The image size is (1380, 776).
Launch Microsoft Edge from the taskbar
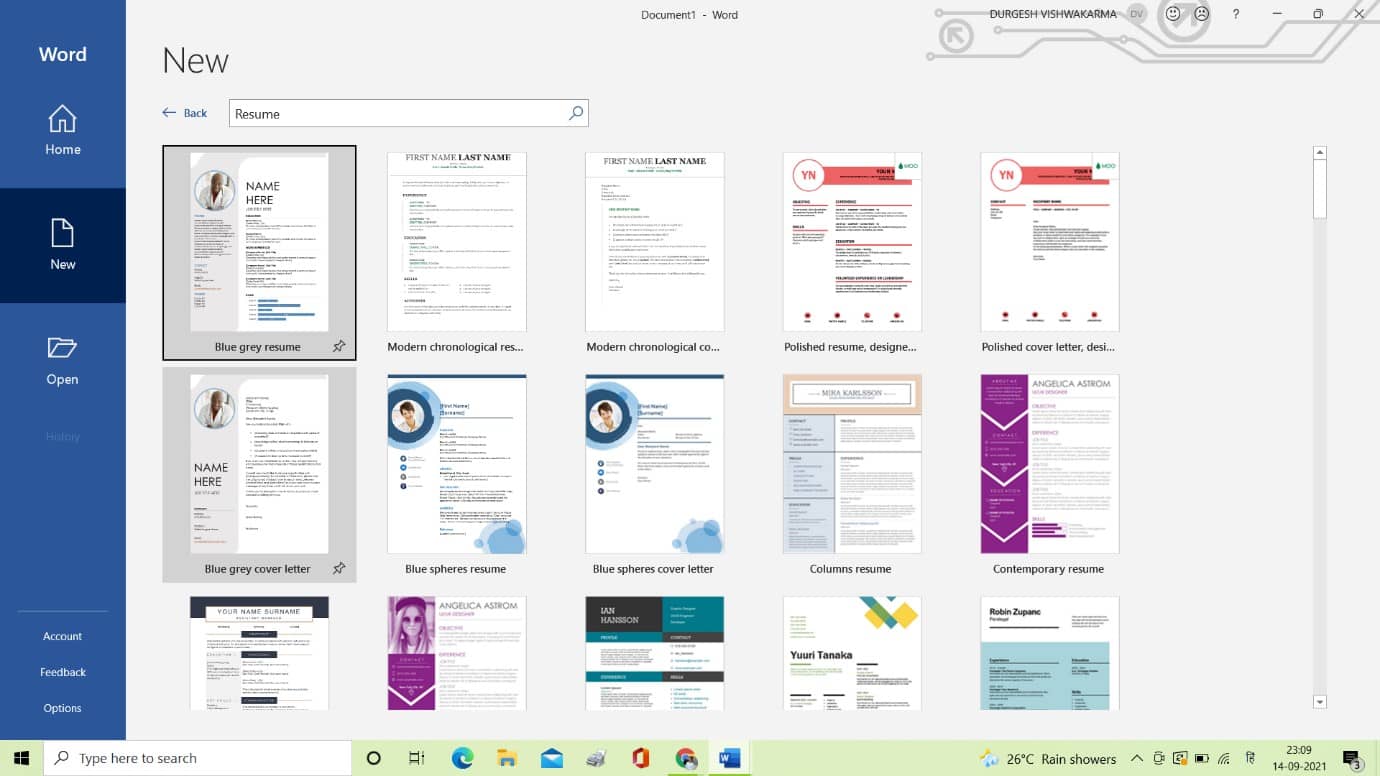pos(462,758)
